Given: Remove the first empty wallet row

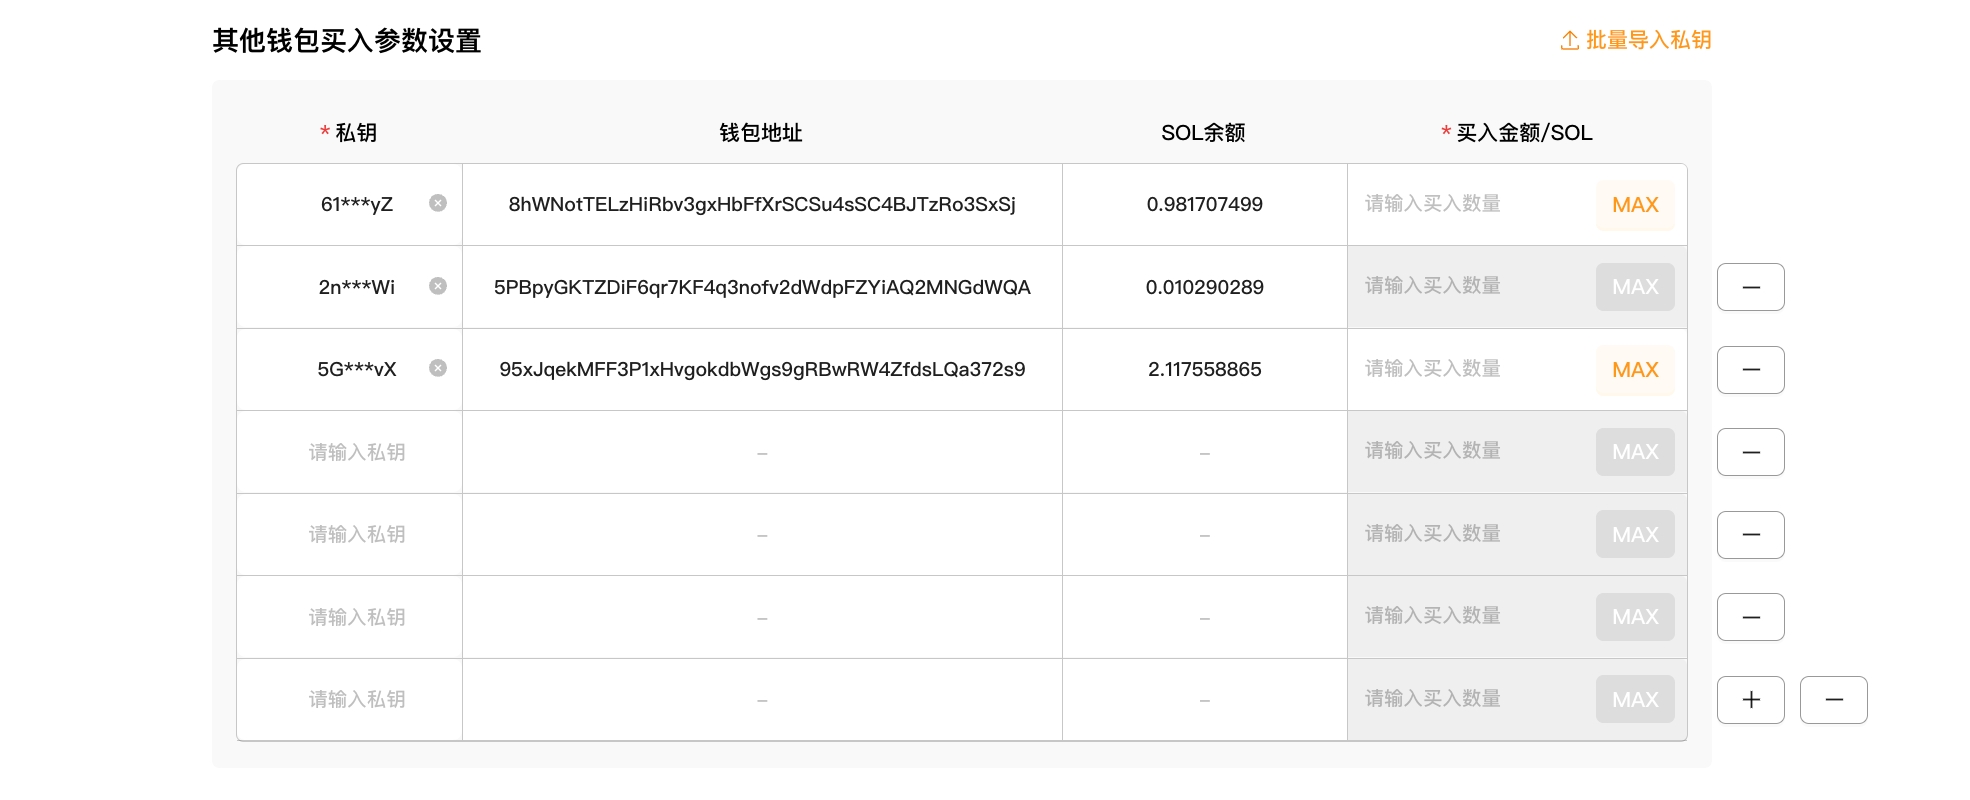Looking at the screenshot, I should tap(1750, 452).
